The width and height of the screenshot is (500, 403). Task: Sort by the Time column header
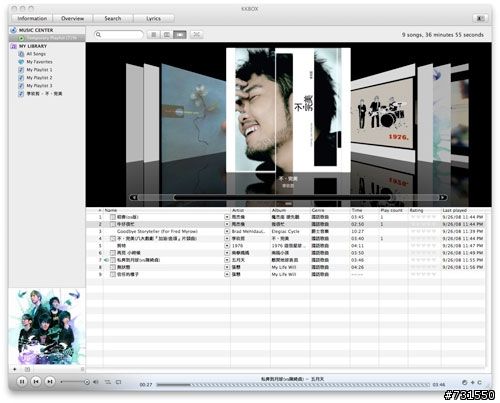[365, 210]
